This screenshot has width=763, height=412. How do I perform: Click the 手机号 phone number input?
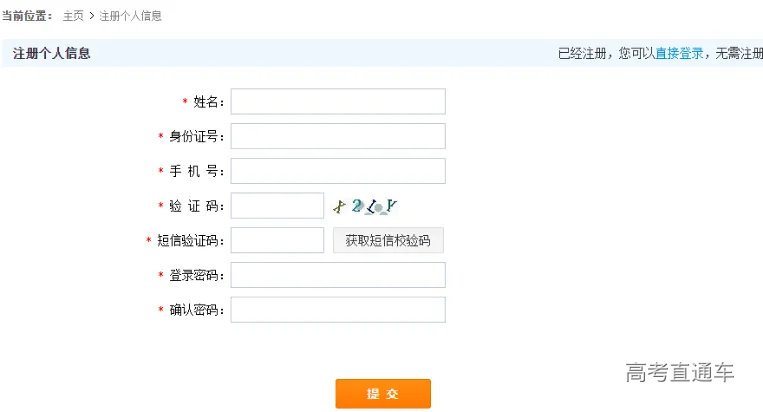(338, 171)
